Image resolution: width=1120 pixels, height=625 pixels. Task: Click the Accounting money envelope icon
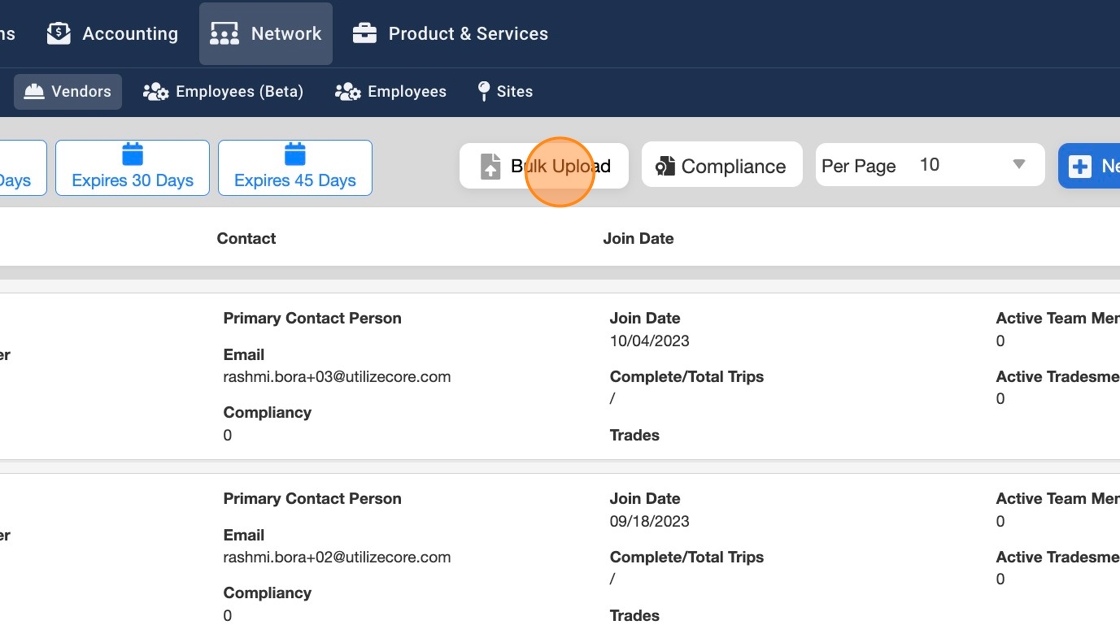[59, 33]
